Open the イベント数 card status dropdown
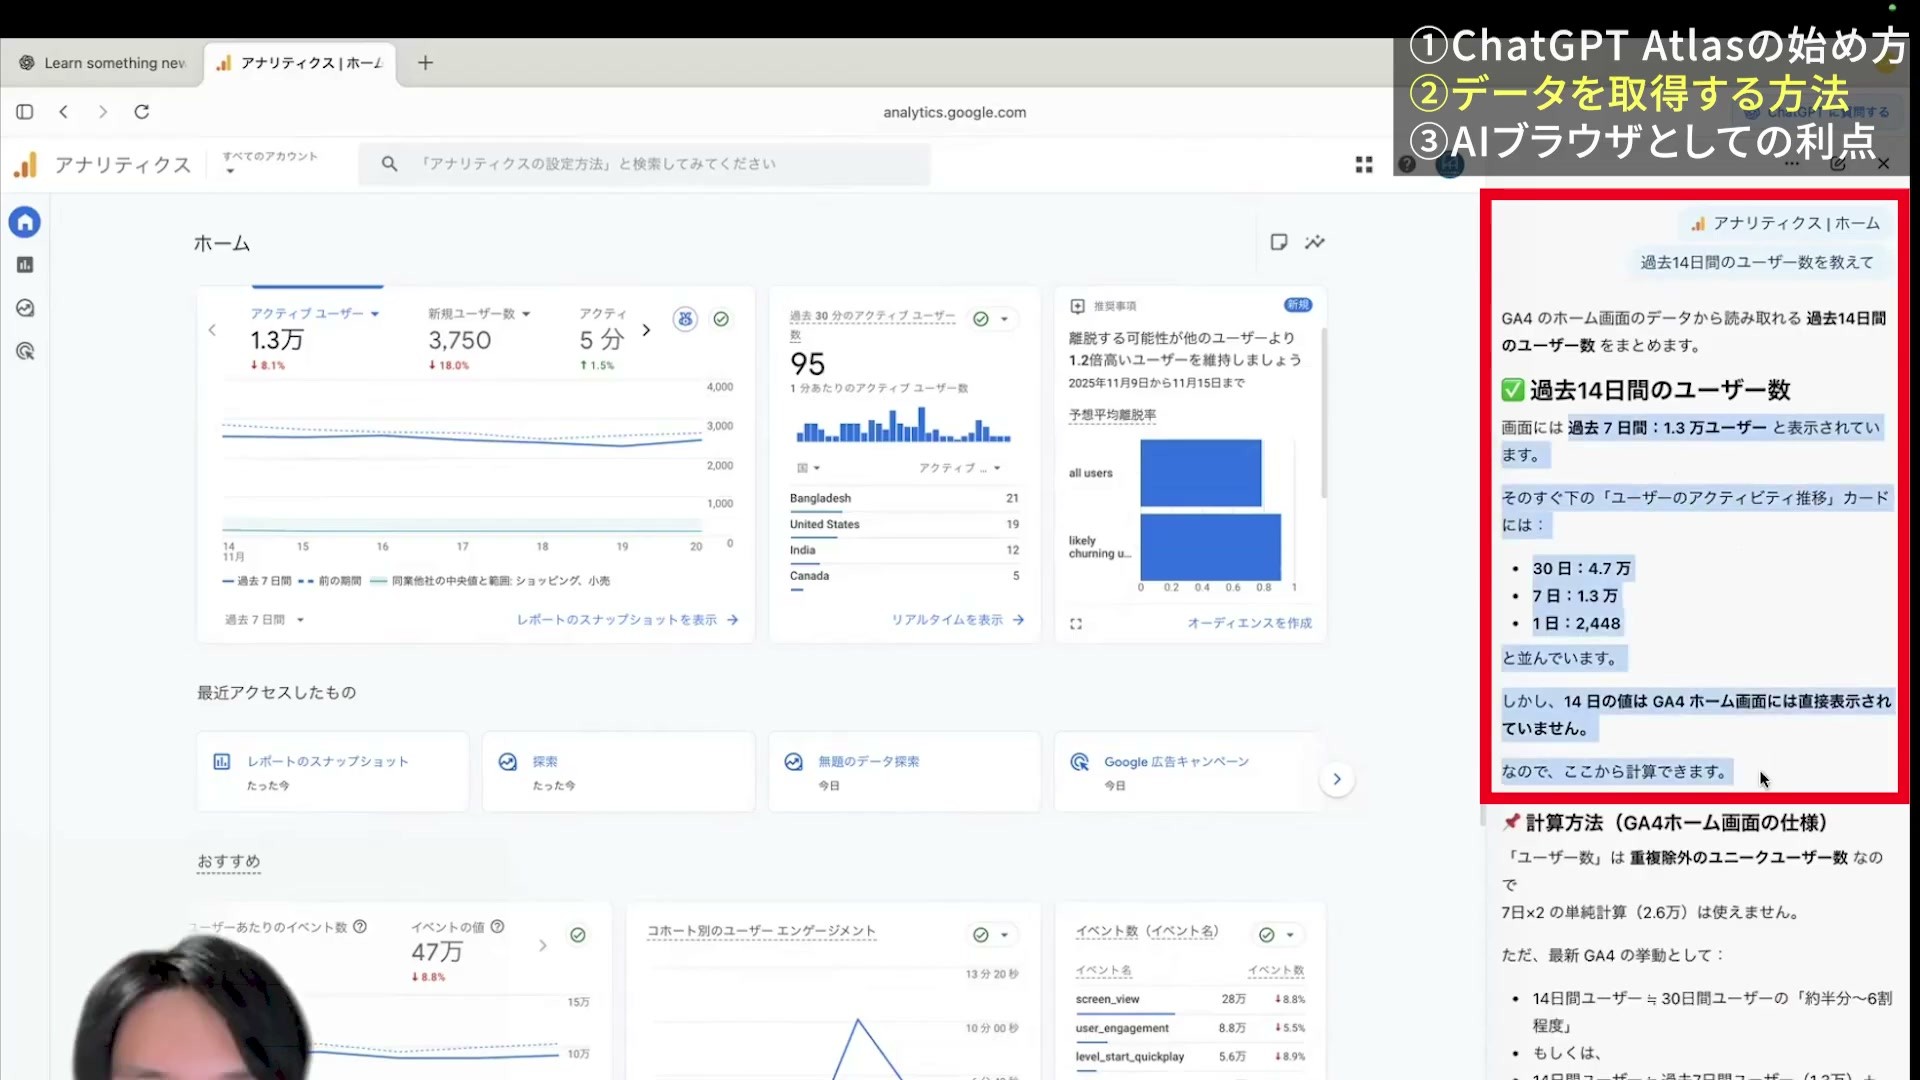This screenshot has width=1920, height=1080. point(1277,935)
